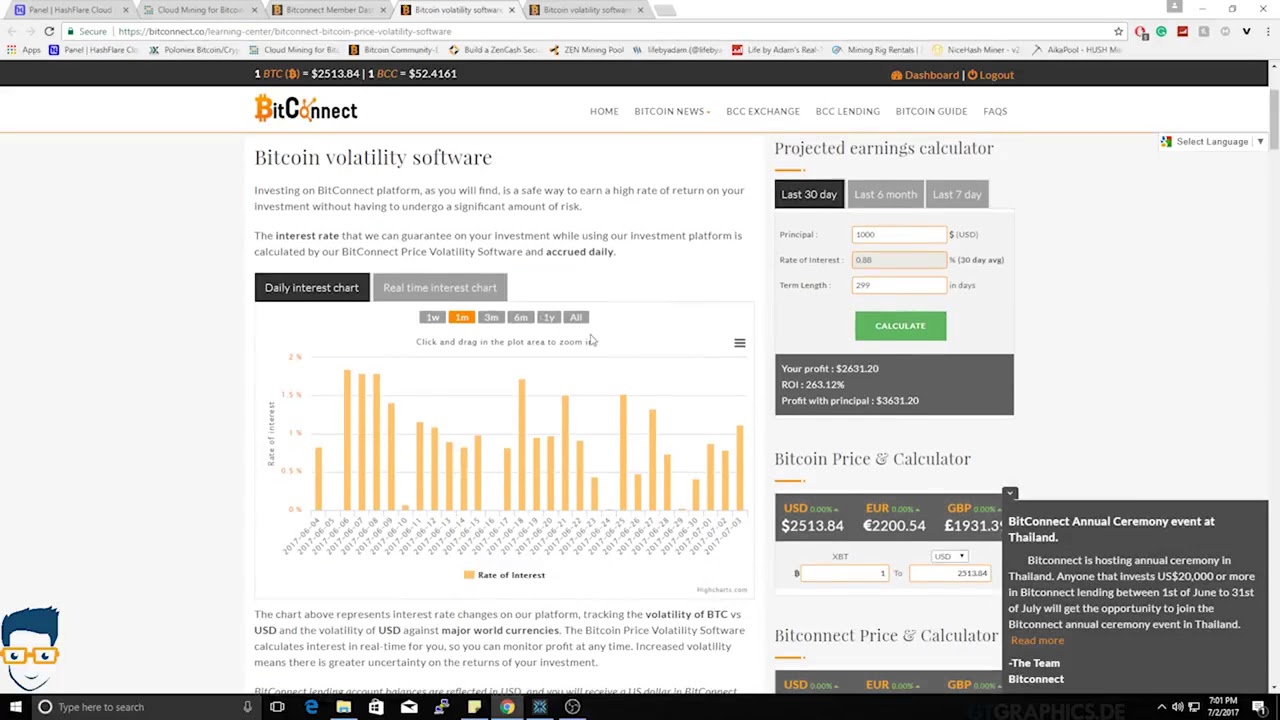1280x720 pixels.
Task: Open File Explorer from the taskbar
Action: pyautogui.click(x=343, y=707)
